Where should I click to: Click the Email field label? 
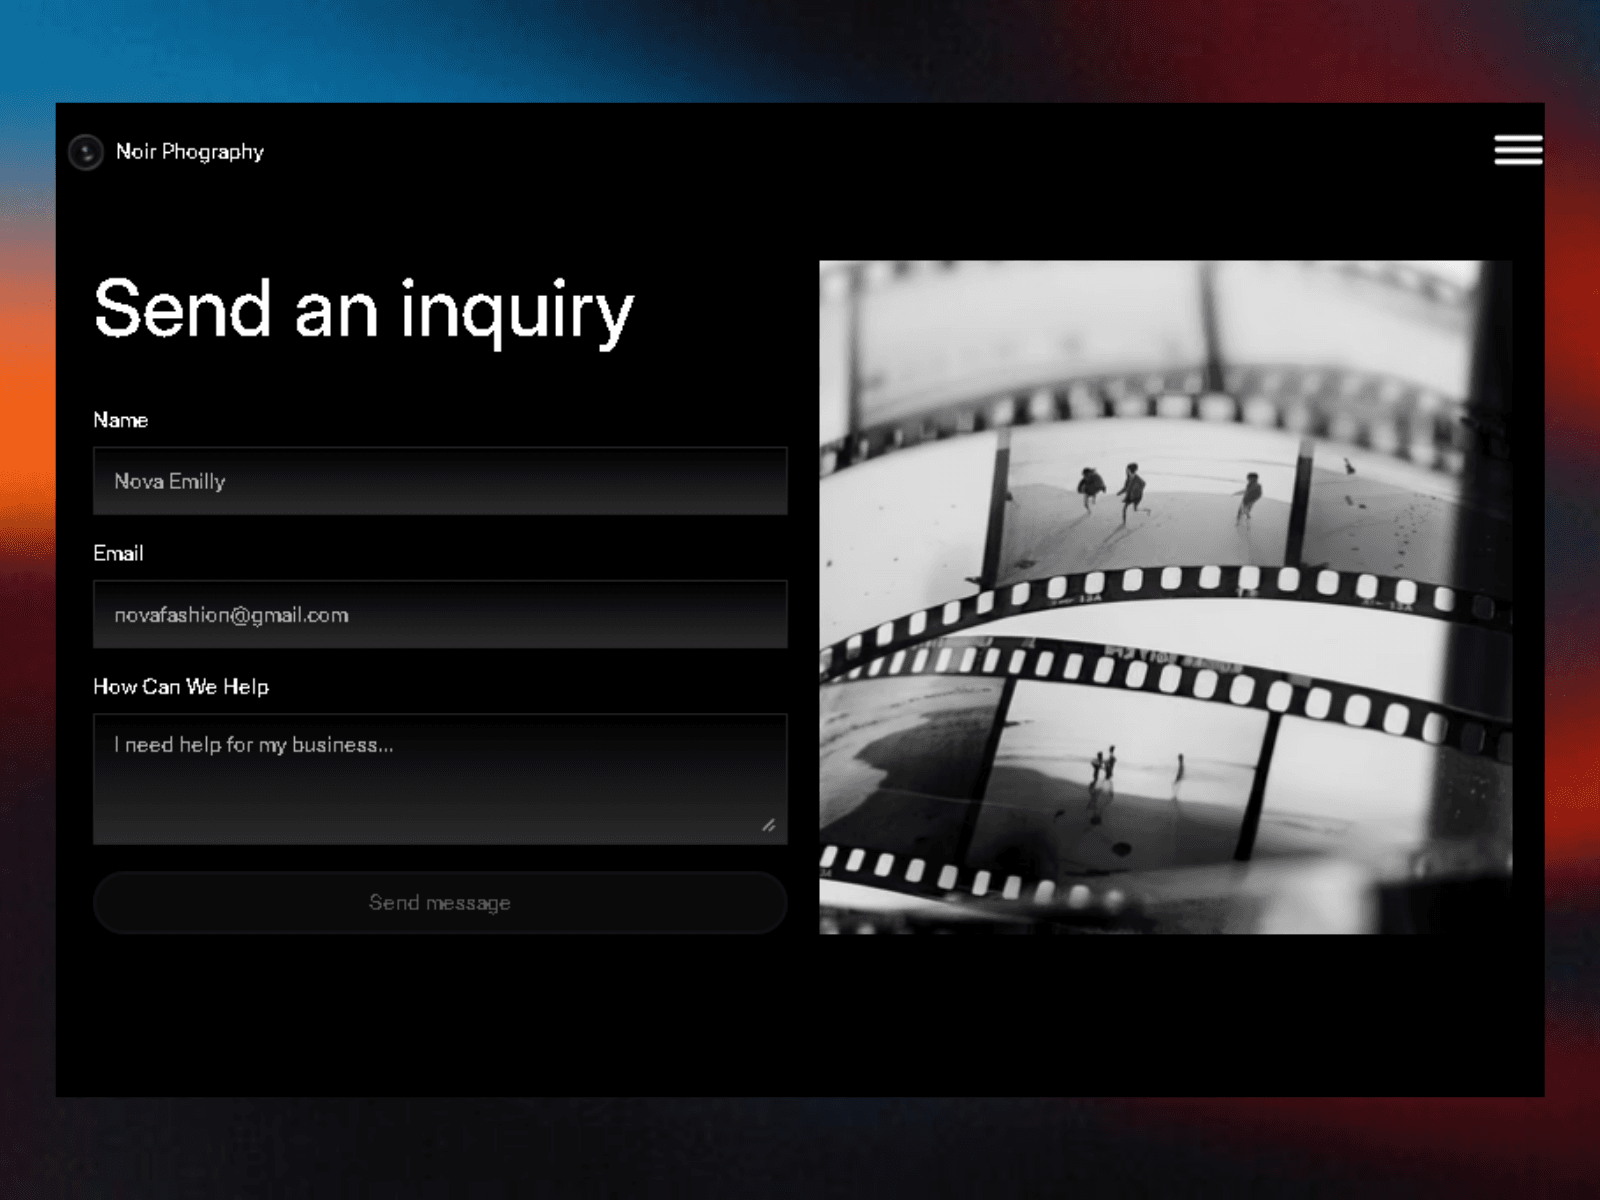pos(118,553)
